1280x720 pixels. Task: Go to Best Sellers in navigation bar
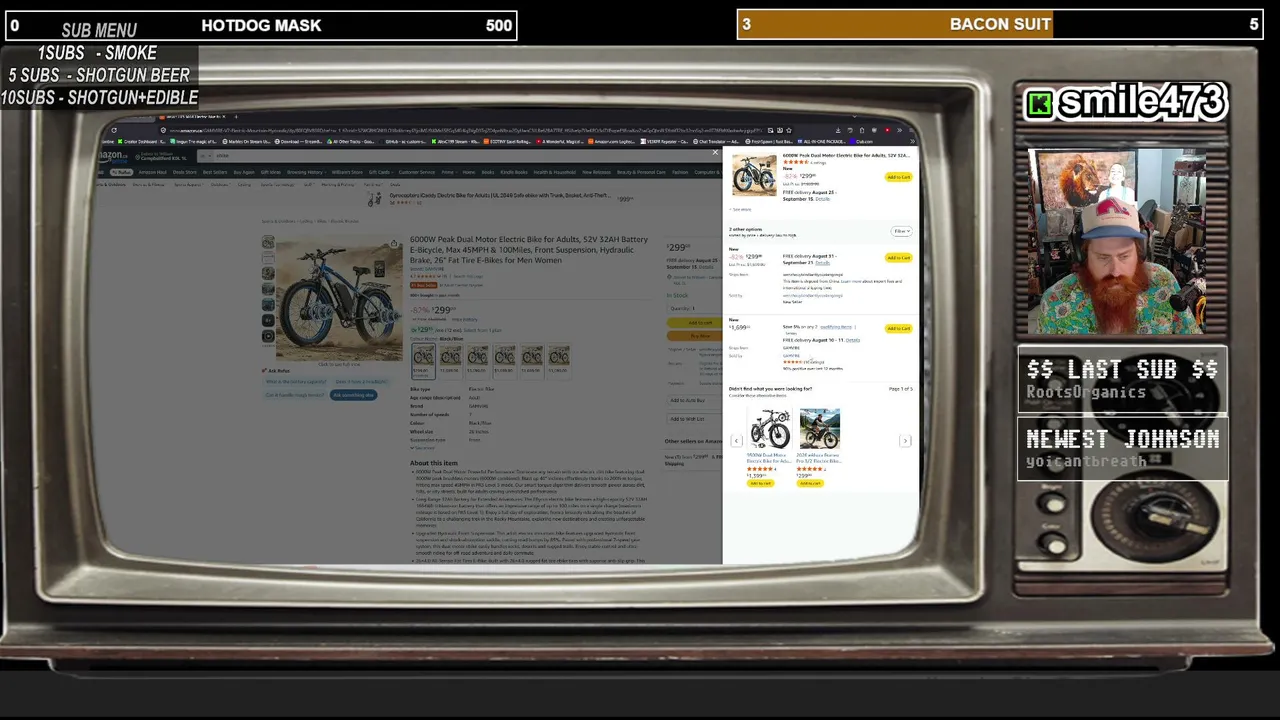point(215,172)
